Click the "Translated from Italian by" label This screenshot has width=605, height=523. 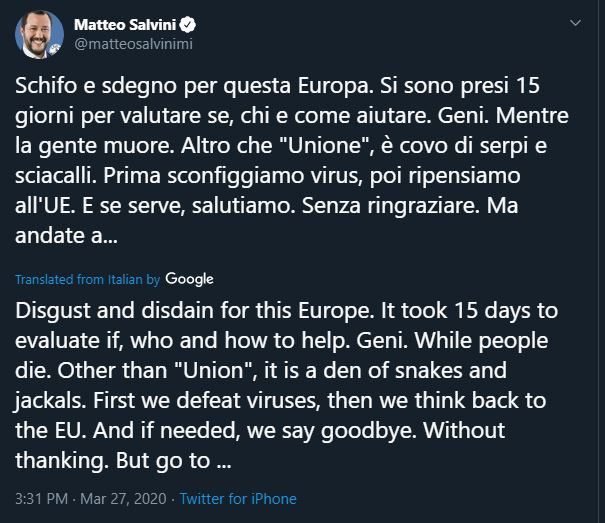88,280
